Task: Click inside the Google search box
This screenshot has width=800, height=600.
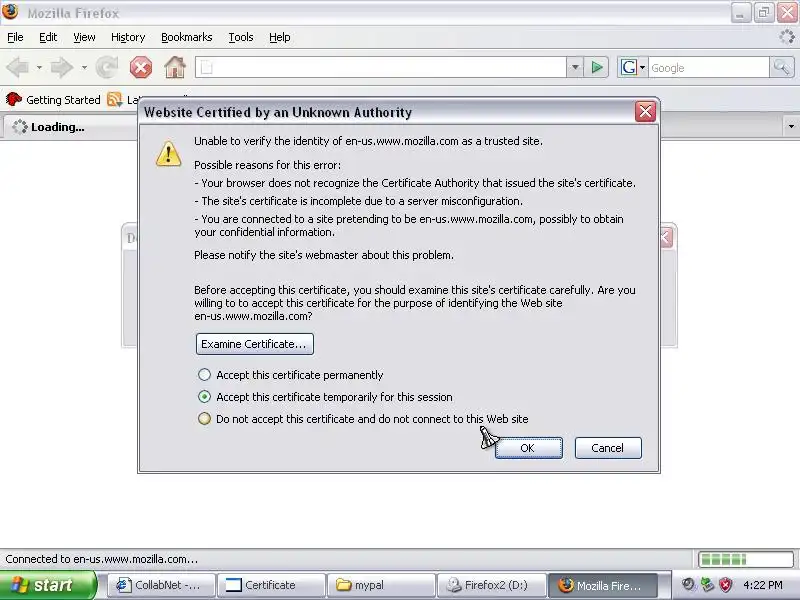Action: pyautogui.click(x=708, y=67)
